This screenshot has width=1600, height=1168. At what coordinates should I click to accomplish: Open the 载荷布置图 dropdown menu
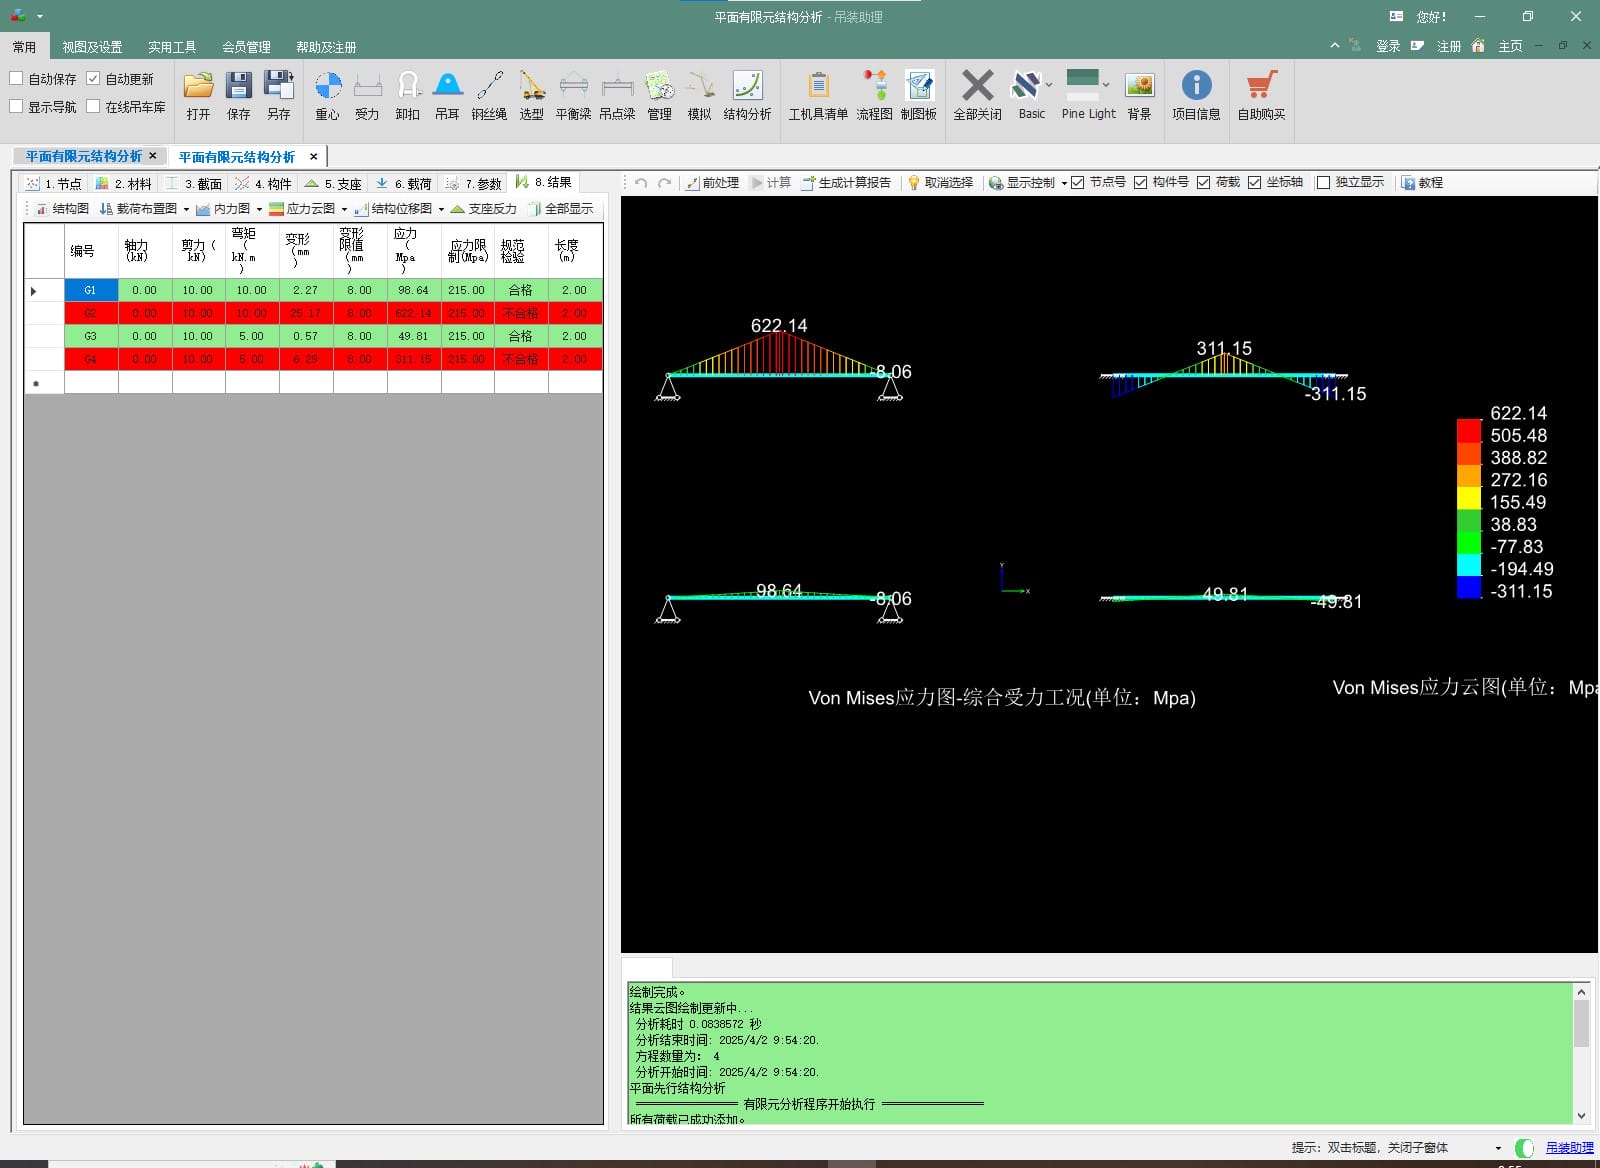(186, 210)
